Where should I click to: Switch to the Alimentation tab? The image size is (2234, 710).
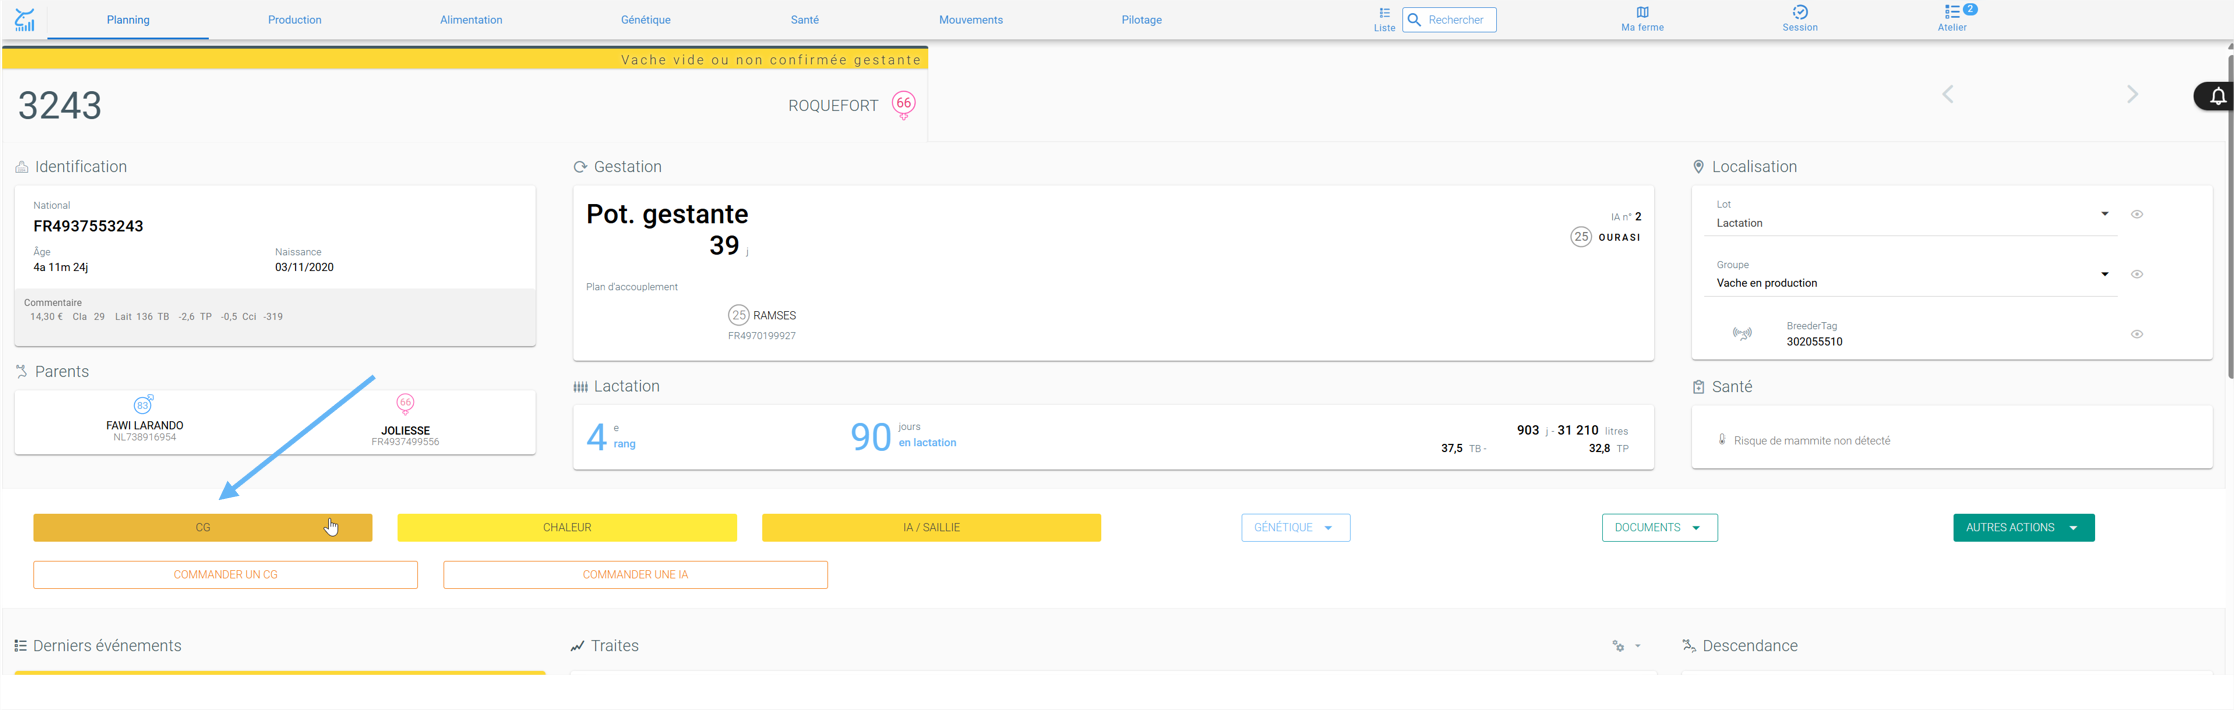coord(471,20)
